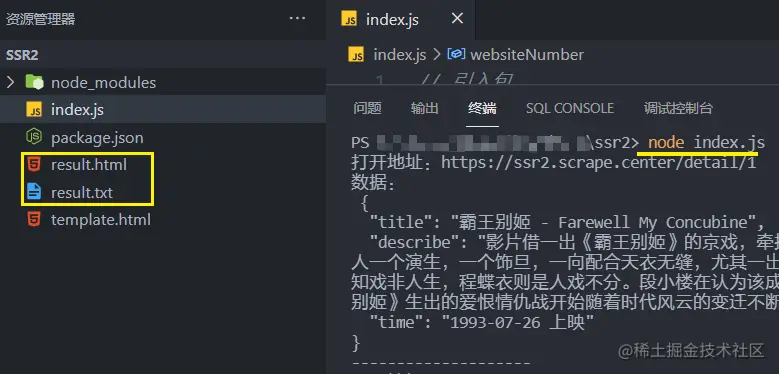Click the text file icon beside result.txt

tap(34, 192)
